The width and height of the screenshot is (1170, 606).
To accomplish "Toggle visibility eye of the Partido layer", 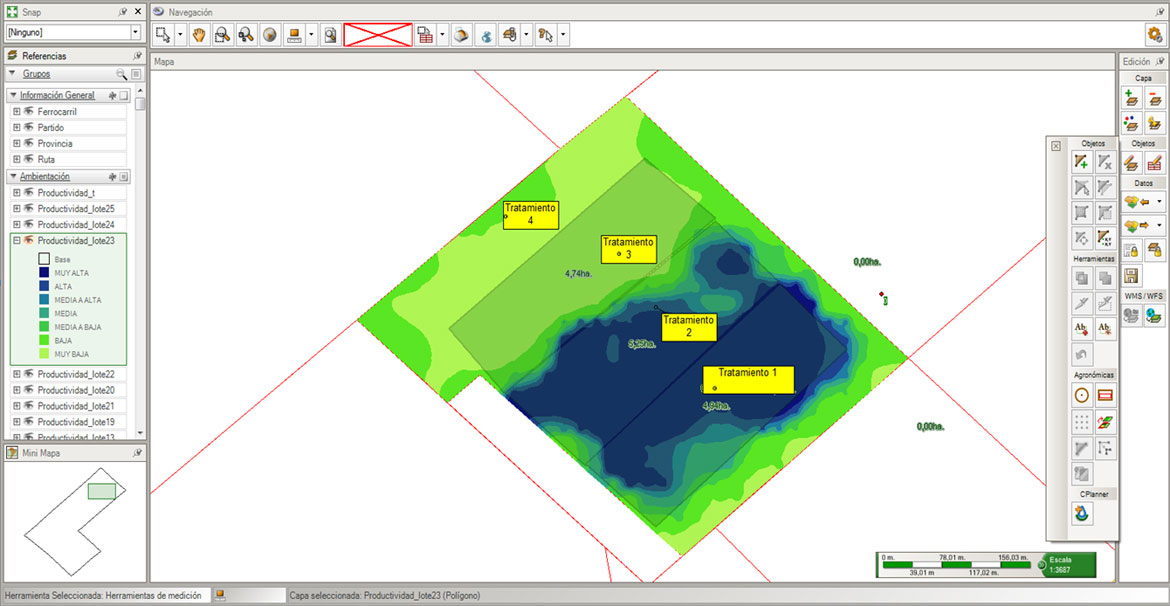I will tap(29, 127).
